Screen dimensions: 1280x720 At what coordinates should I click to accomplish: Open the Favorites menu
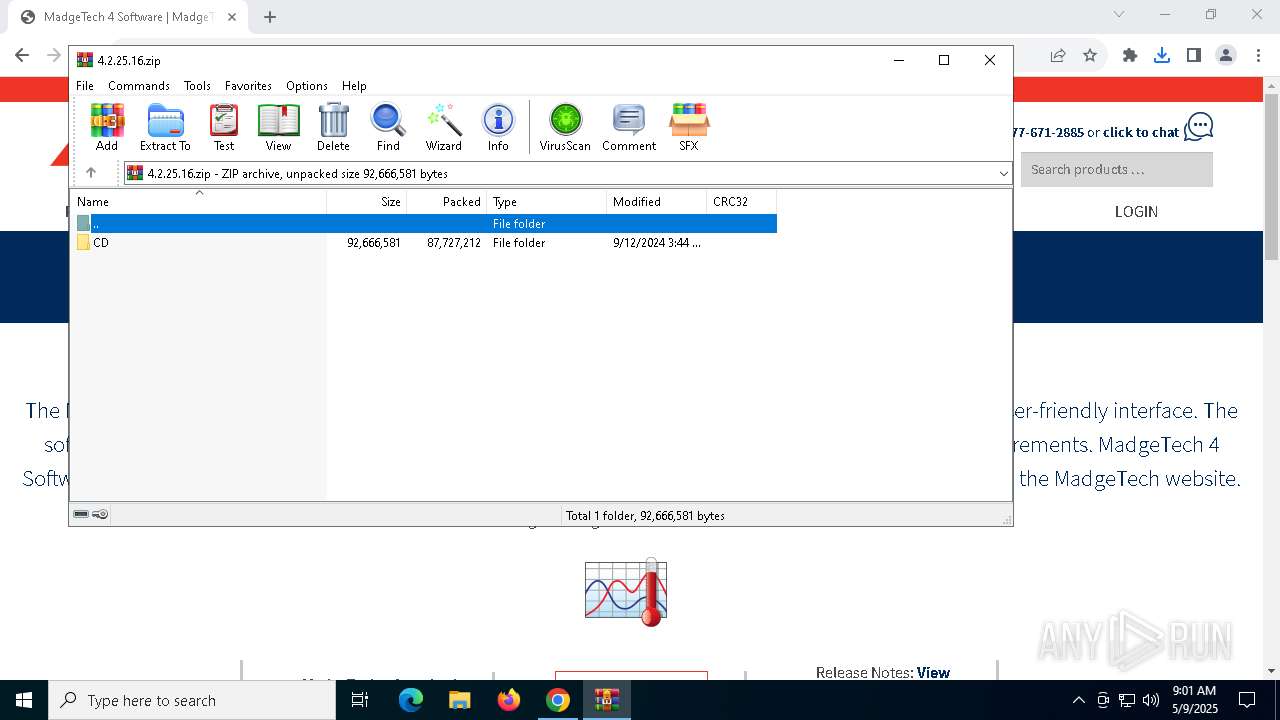tap(248, 86)
